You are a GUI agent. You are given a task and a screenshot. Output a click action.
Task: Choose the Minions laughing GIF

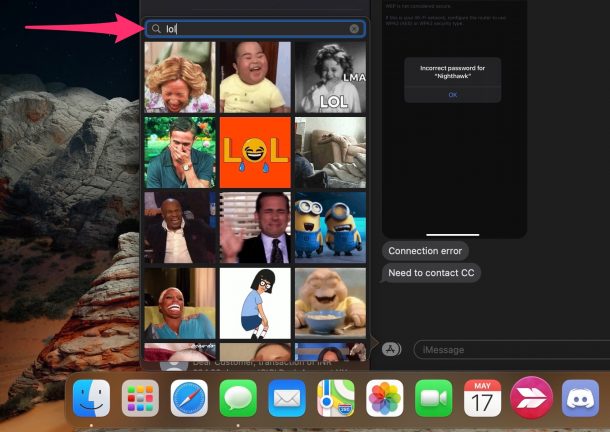pyautogui.click(x=330, y=227)
